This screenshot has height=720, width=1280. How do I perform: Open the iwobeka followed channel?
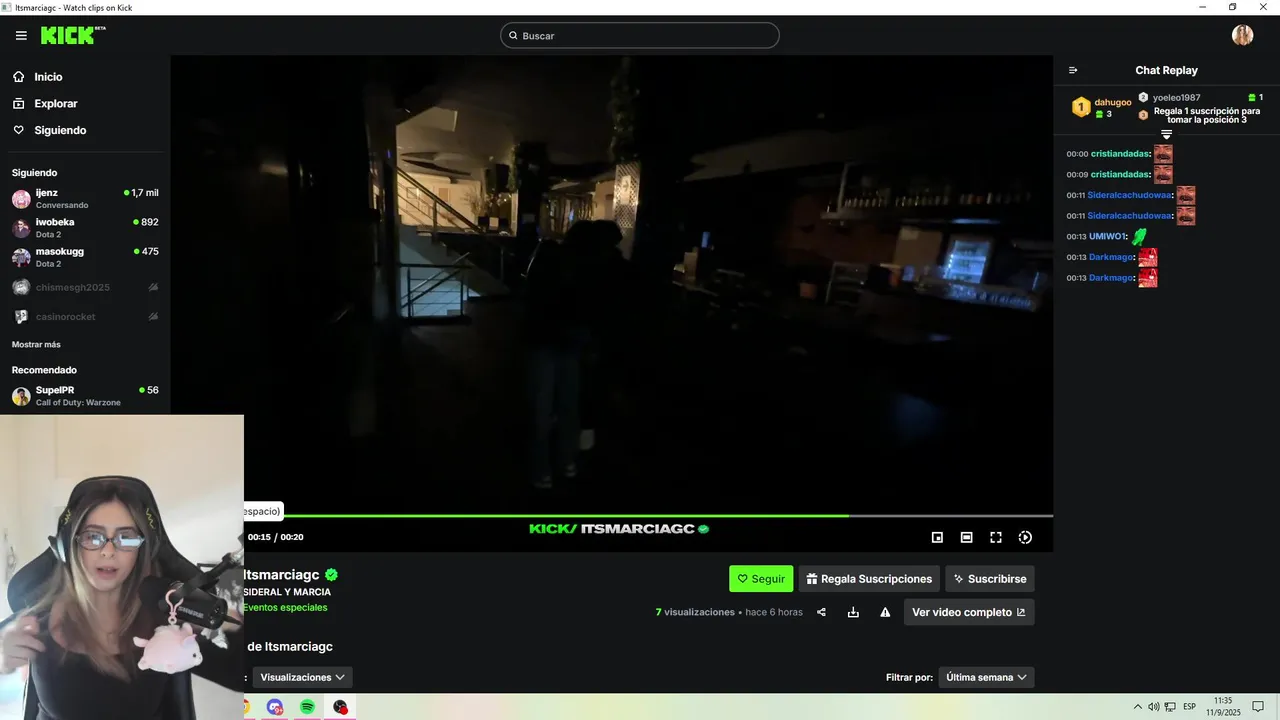(x=85, y=228)
